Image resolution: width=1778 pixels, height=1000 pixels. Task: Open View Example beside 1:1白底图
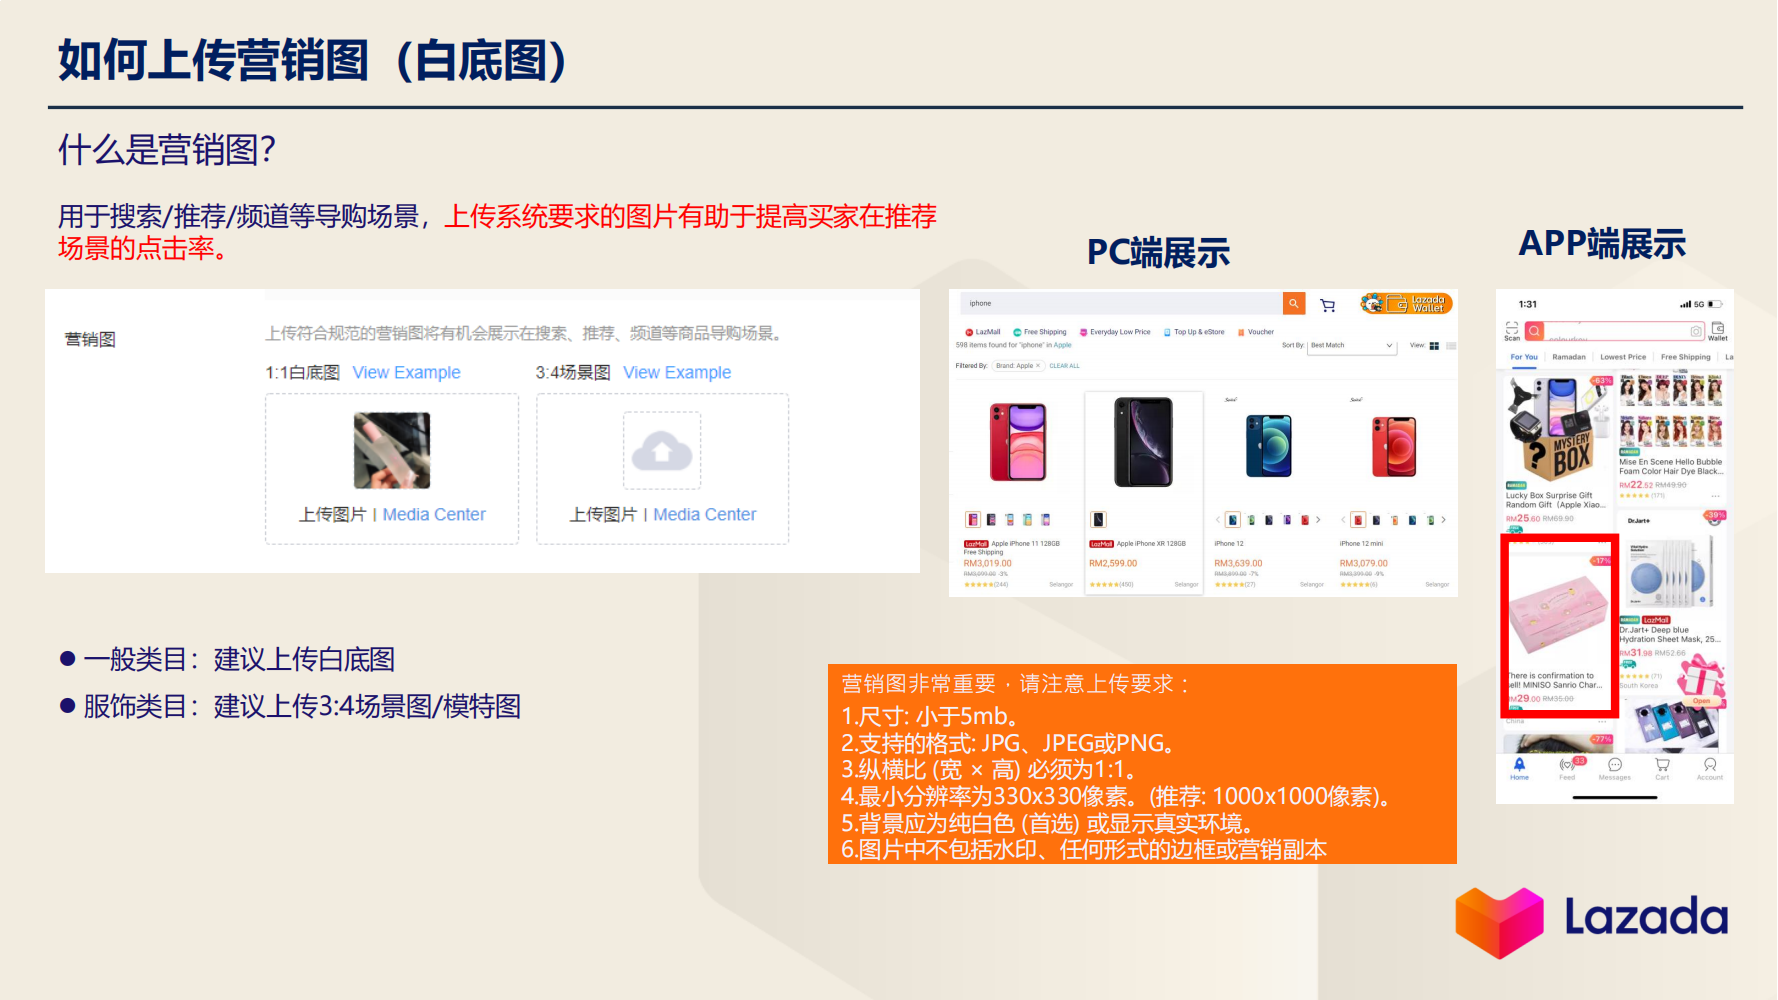(406, 372)
